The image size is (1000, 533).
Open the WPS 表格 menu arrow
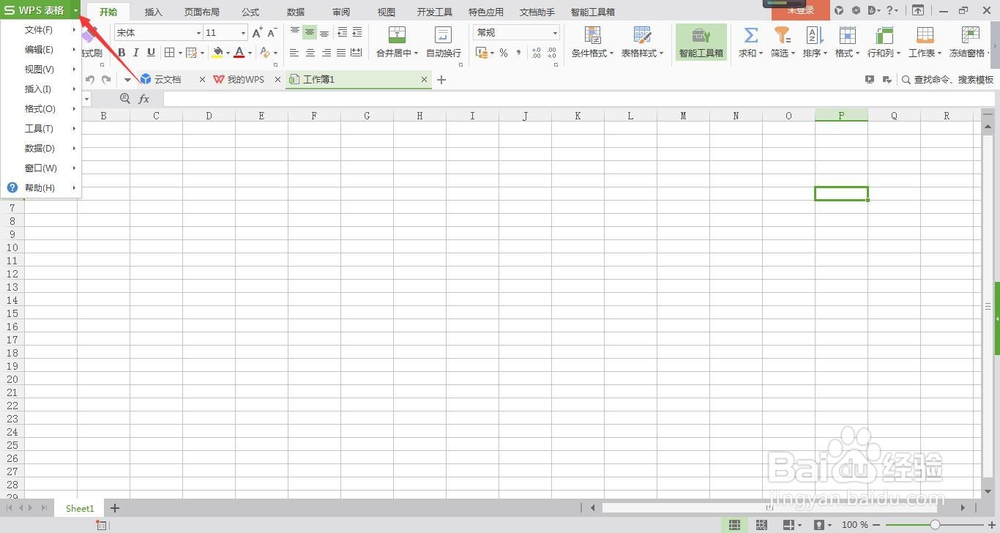(75, 10)
